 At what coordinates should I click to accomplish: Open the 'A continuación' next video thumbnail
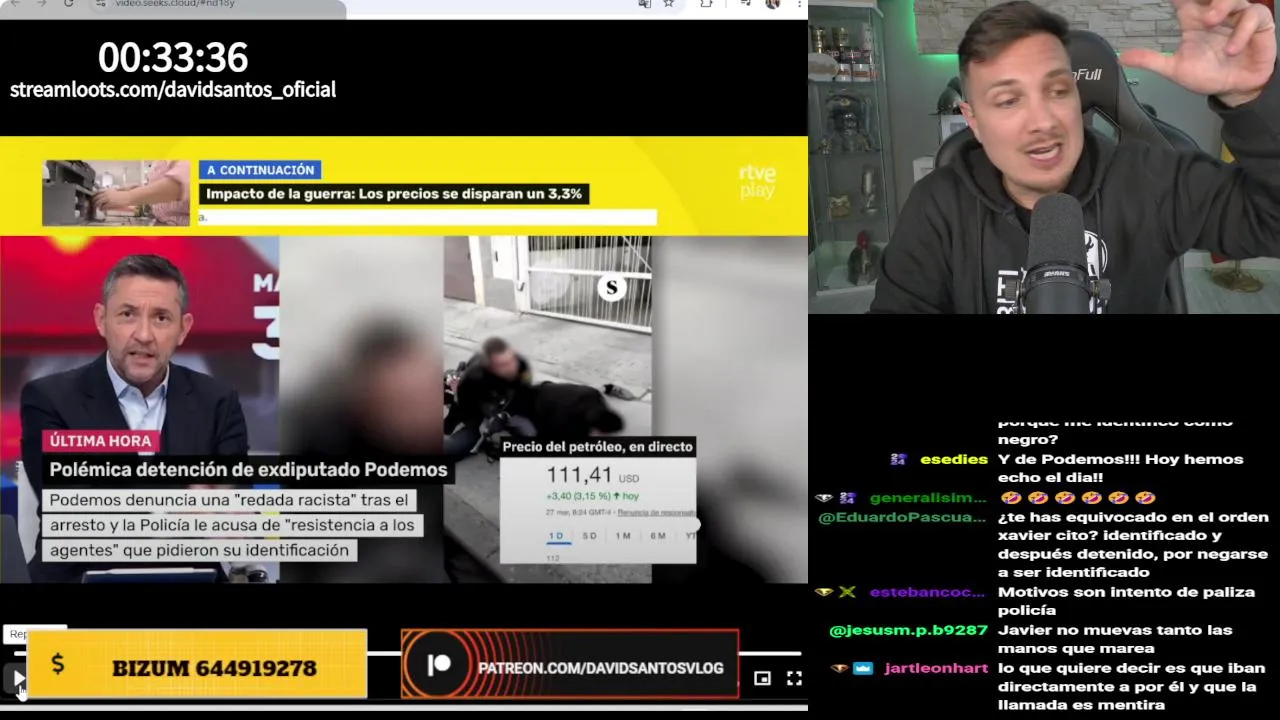(116, 193)
